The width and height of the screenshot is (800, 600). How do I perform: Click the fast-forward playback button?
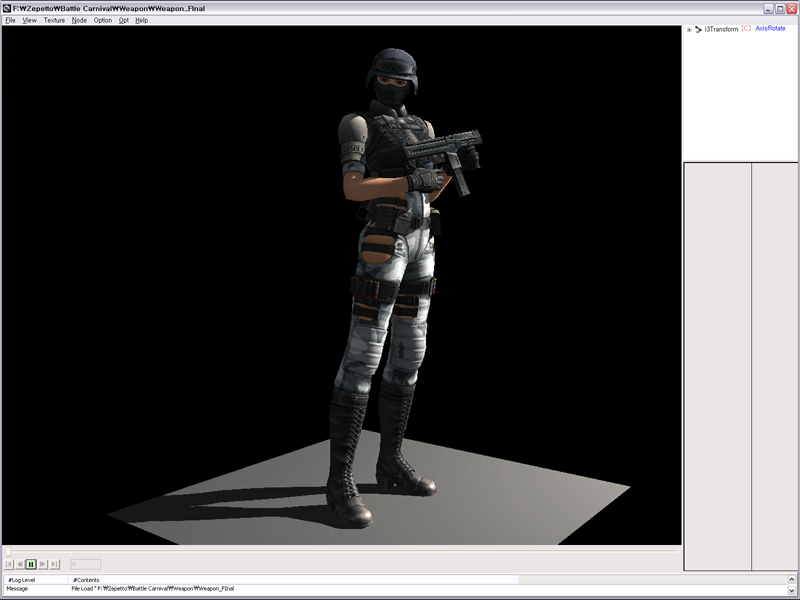(43, 564)
